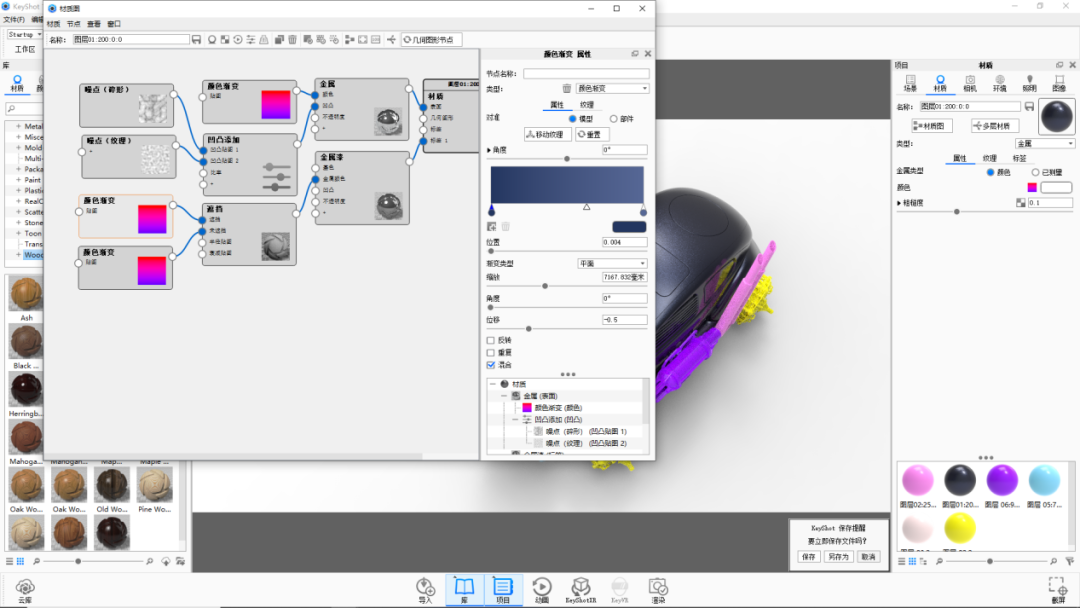Select 颜色 metal type radio button
1080x608 pixels.
990,172
